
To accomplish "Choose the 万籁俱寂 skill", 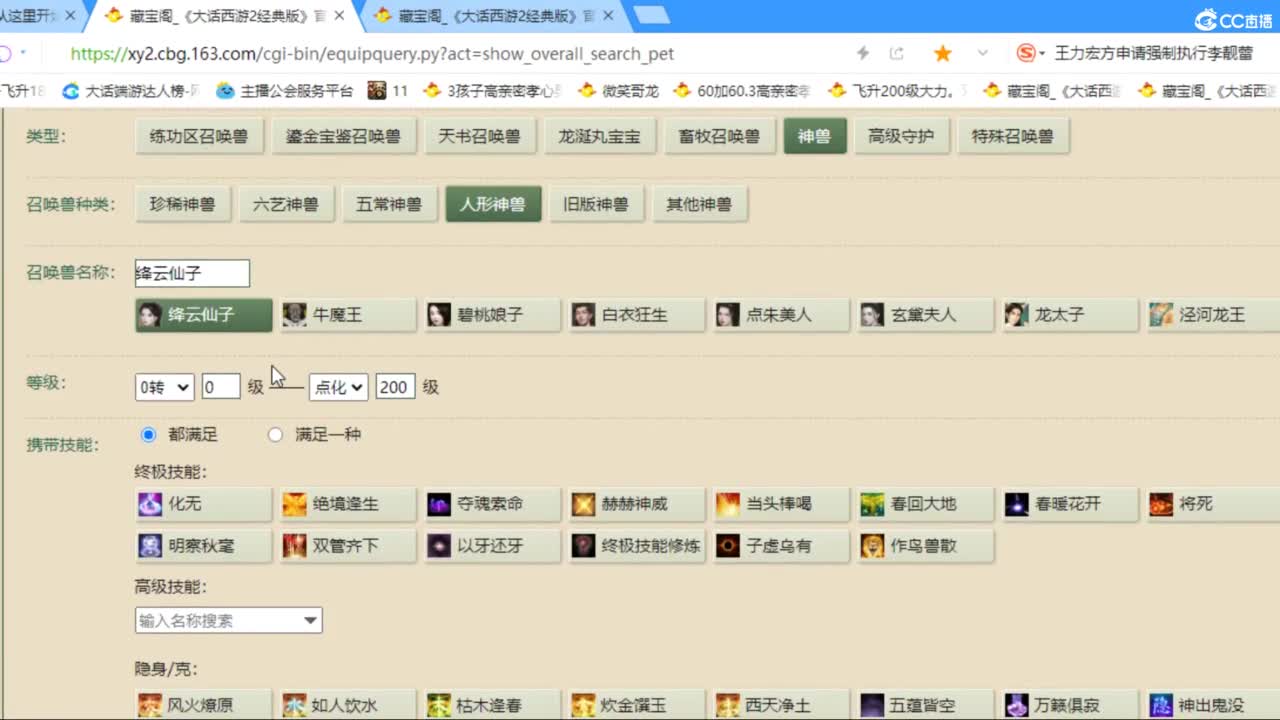I will click(x=1069, y=705).
